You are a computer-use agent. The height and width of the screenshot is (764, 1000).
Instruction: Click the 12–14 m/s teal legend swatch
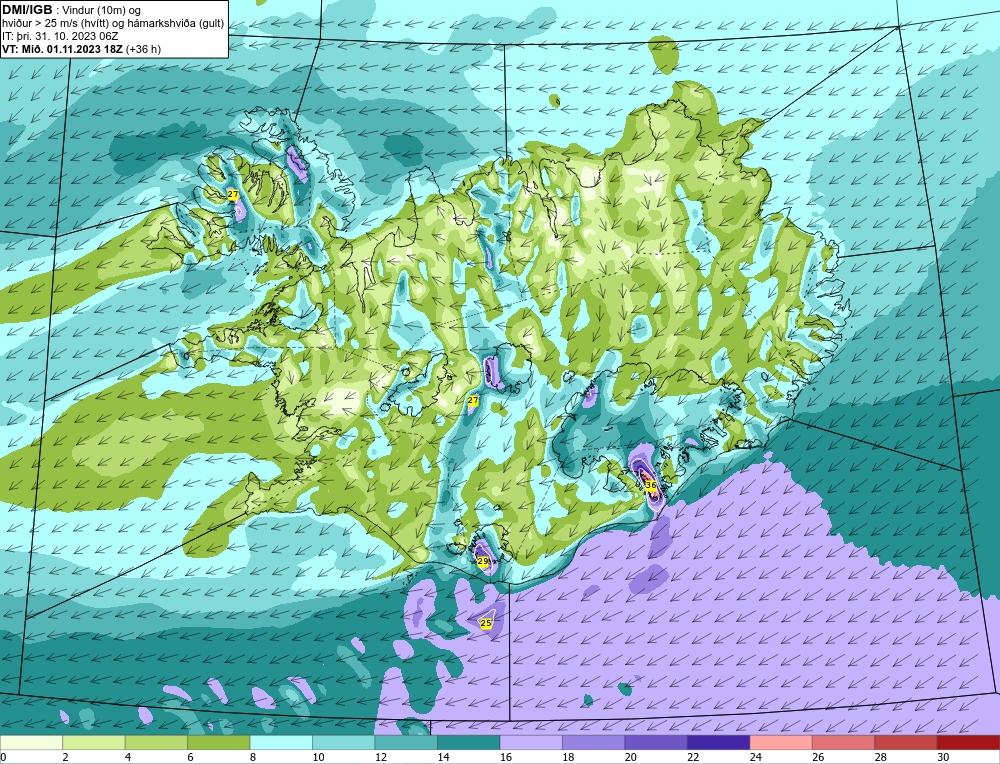(406, 742)
